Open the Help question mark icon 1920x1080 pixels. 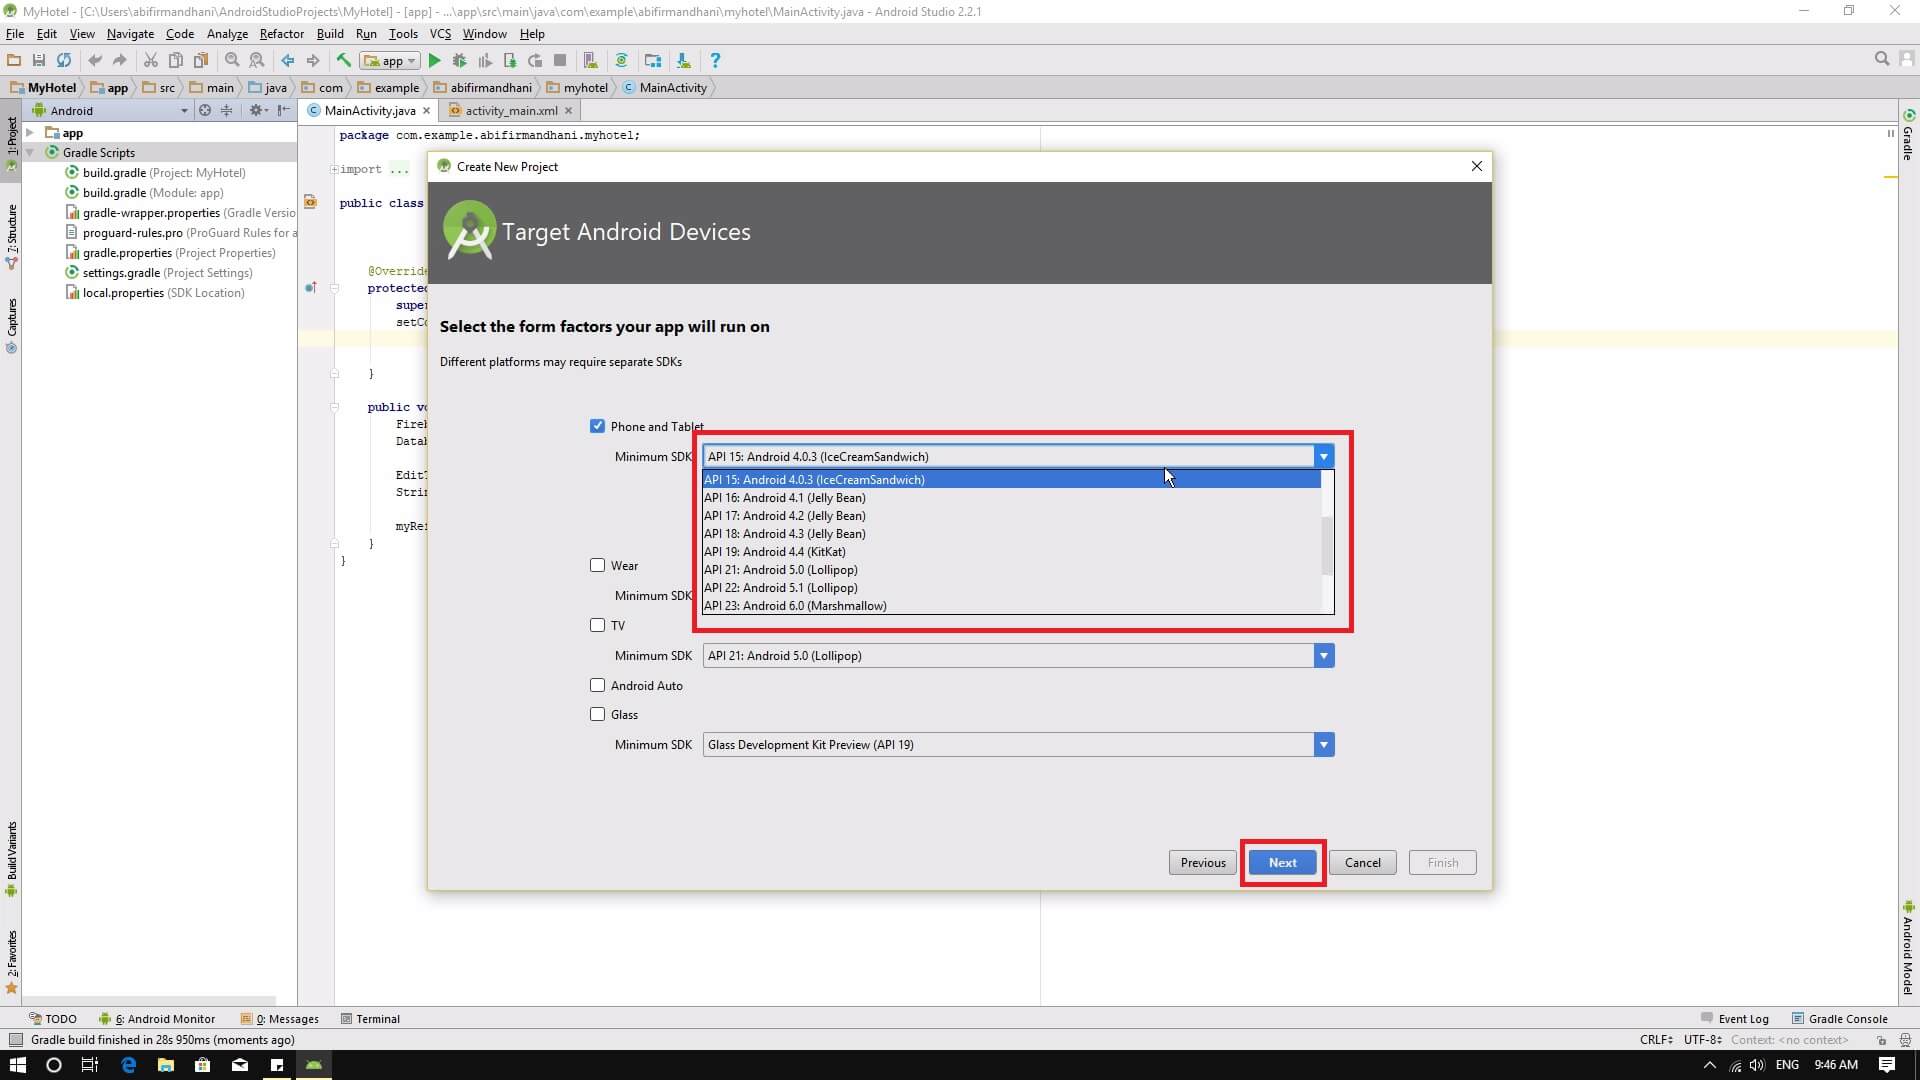[714, 61]
